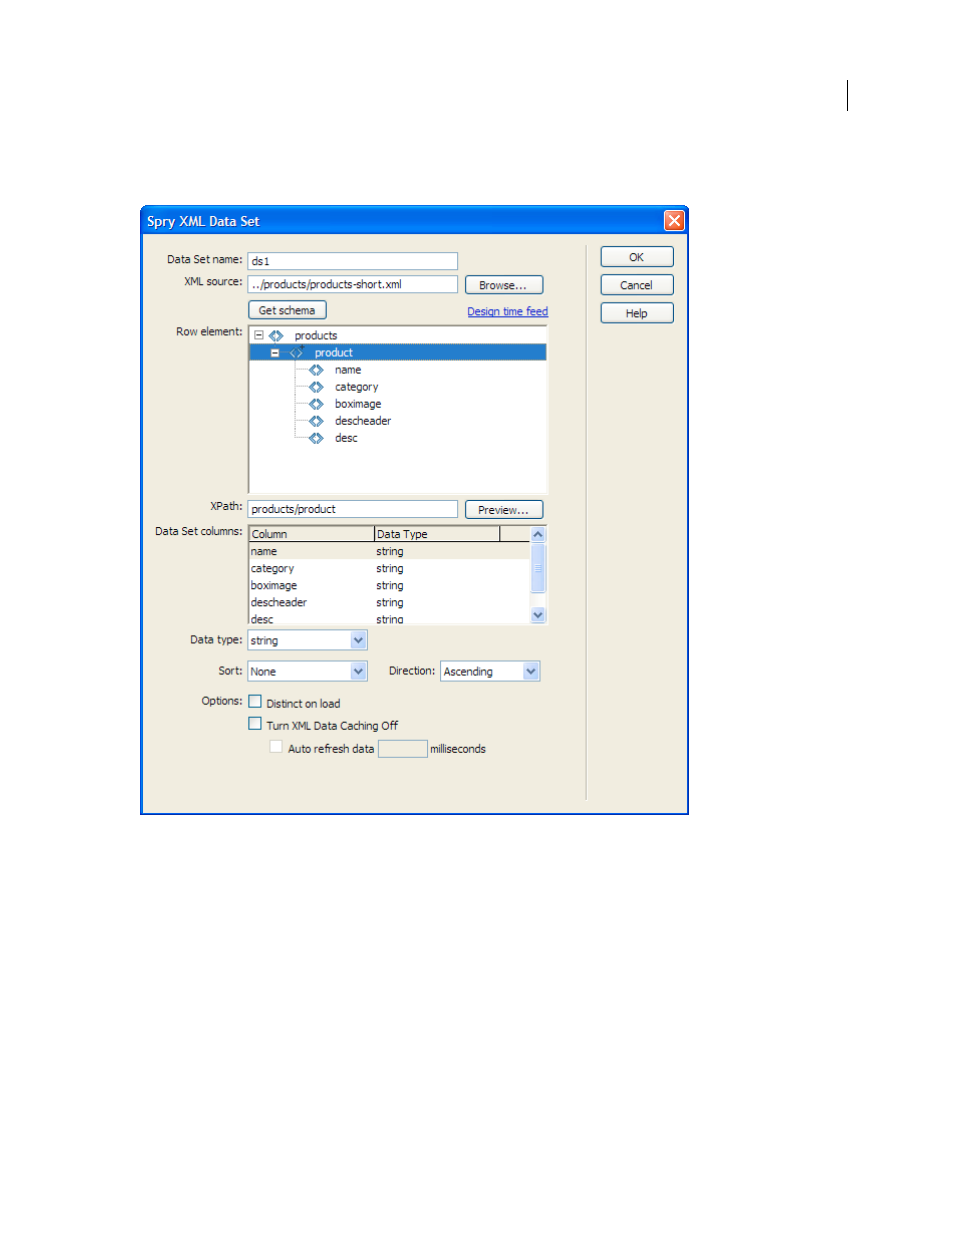954x1235 pixels.
Task: Open the Sort dropdown
Action: (x=358, y=671)
